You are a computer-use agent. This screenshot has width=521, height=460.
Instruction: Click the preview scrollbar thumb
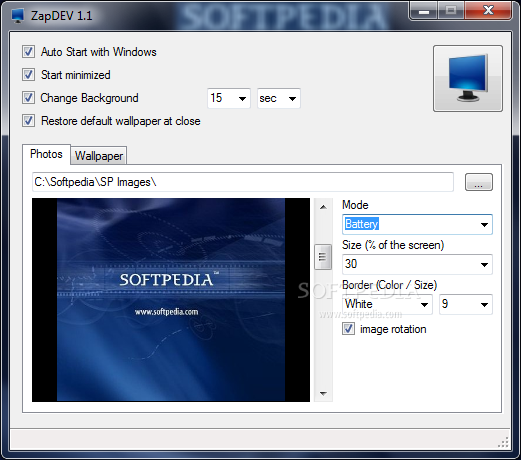click(x=323, y=257)
